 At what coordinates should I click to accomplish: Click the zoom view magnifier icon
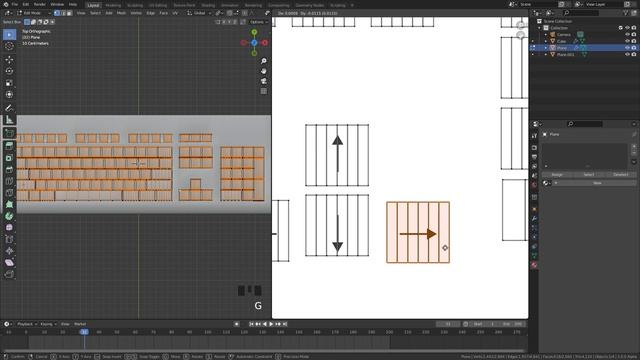pyautogui.click(x=264, y=61)
